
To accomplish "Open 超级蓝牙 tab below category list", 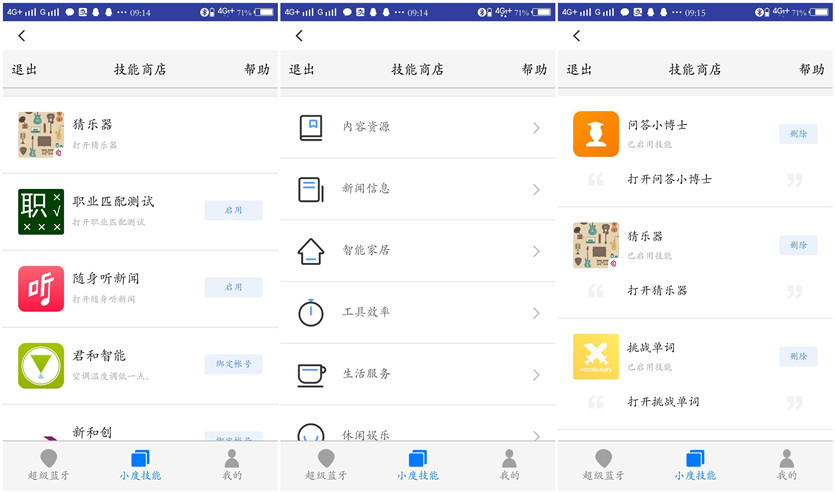I will (327, 465).
